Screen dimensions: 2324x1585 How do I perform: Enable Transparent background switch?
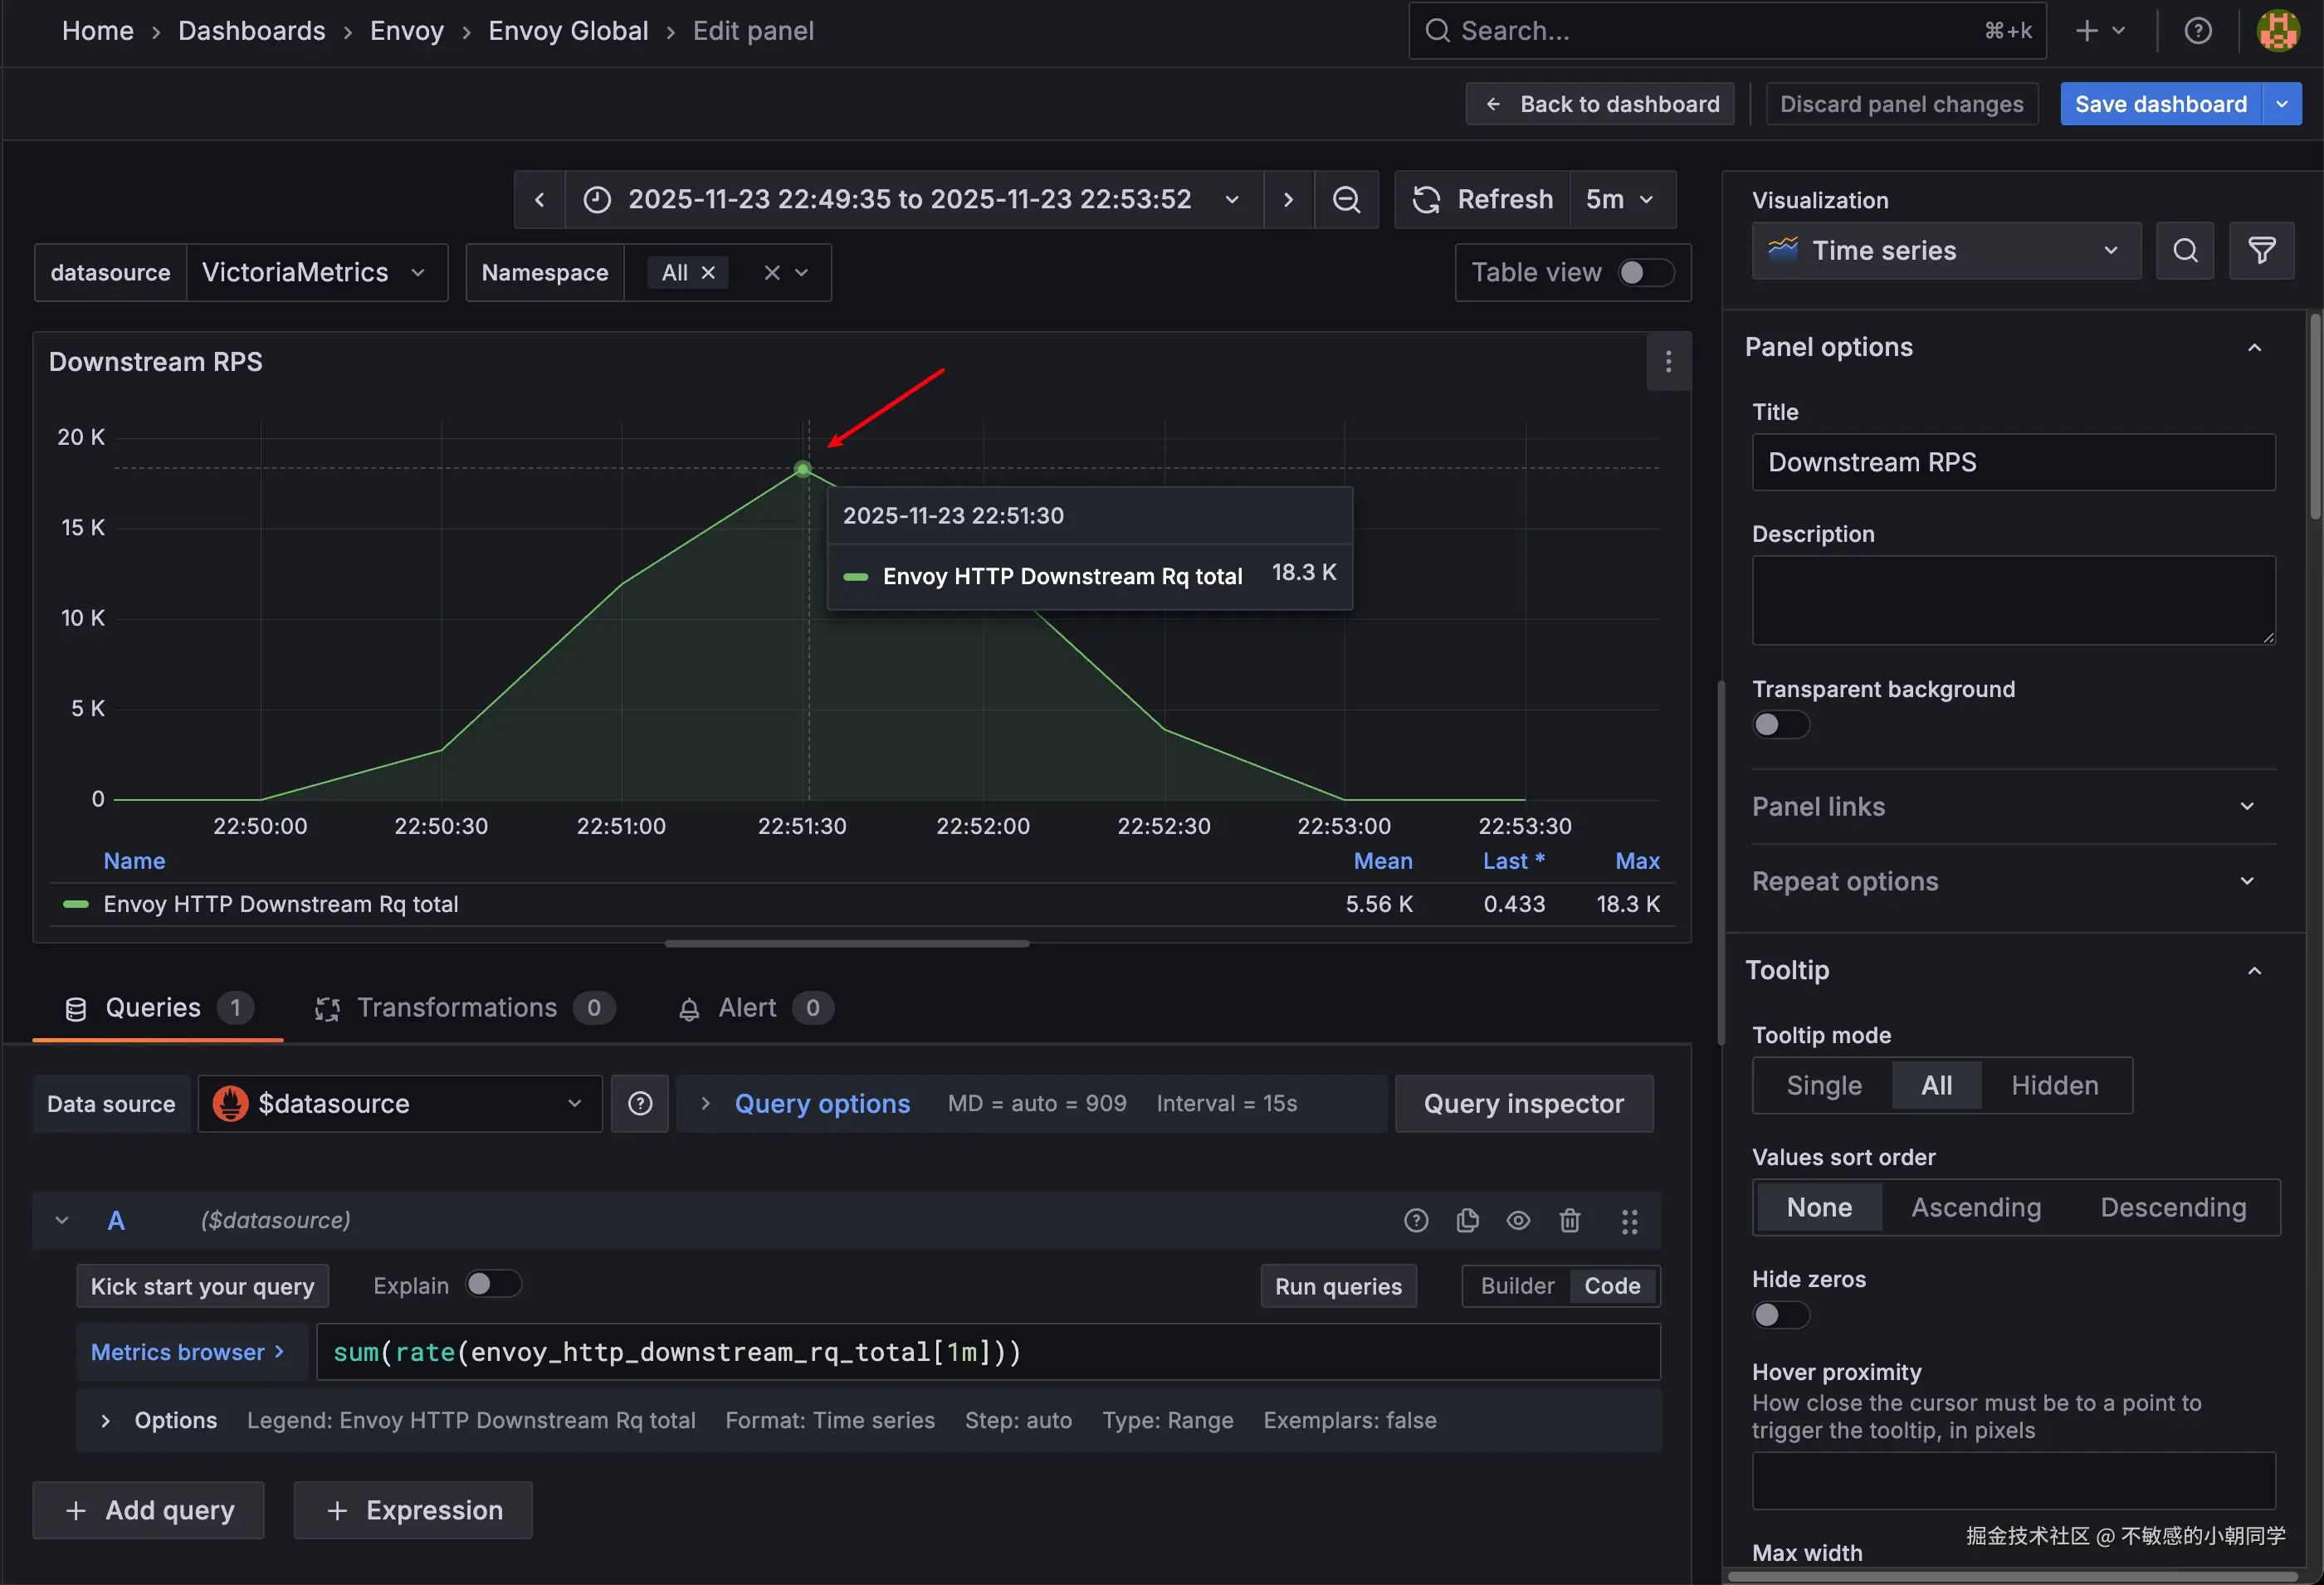click(1780, 725)
